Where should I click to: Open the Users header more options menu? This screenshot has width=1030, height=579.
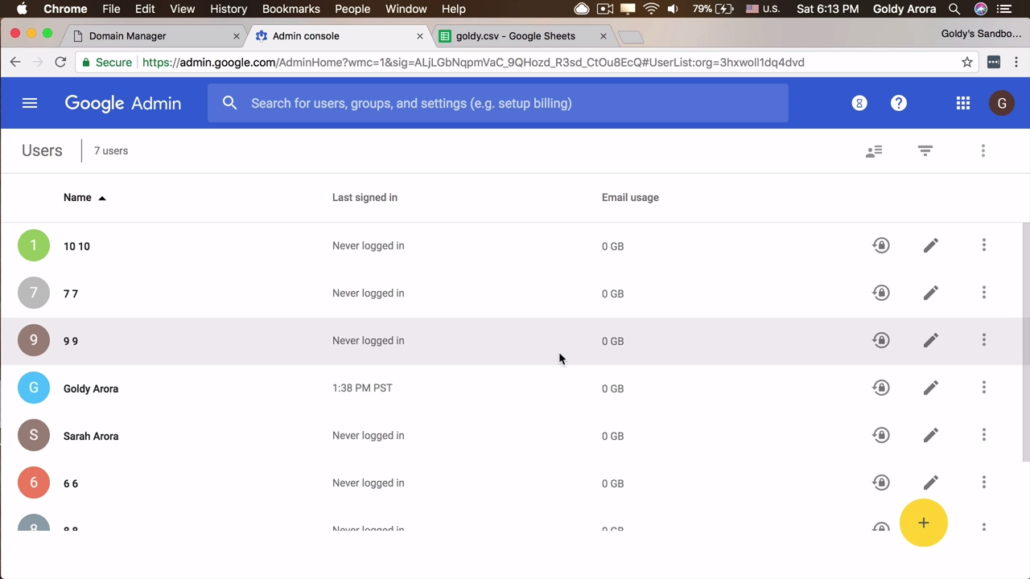click(x=983, y=151)
